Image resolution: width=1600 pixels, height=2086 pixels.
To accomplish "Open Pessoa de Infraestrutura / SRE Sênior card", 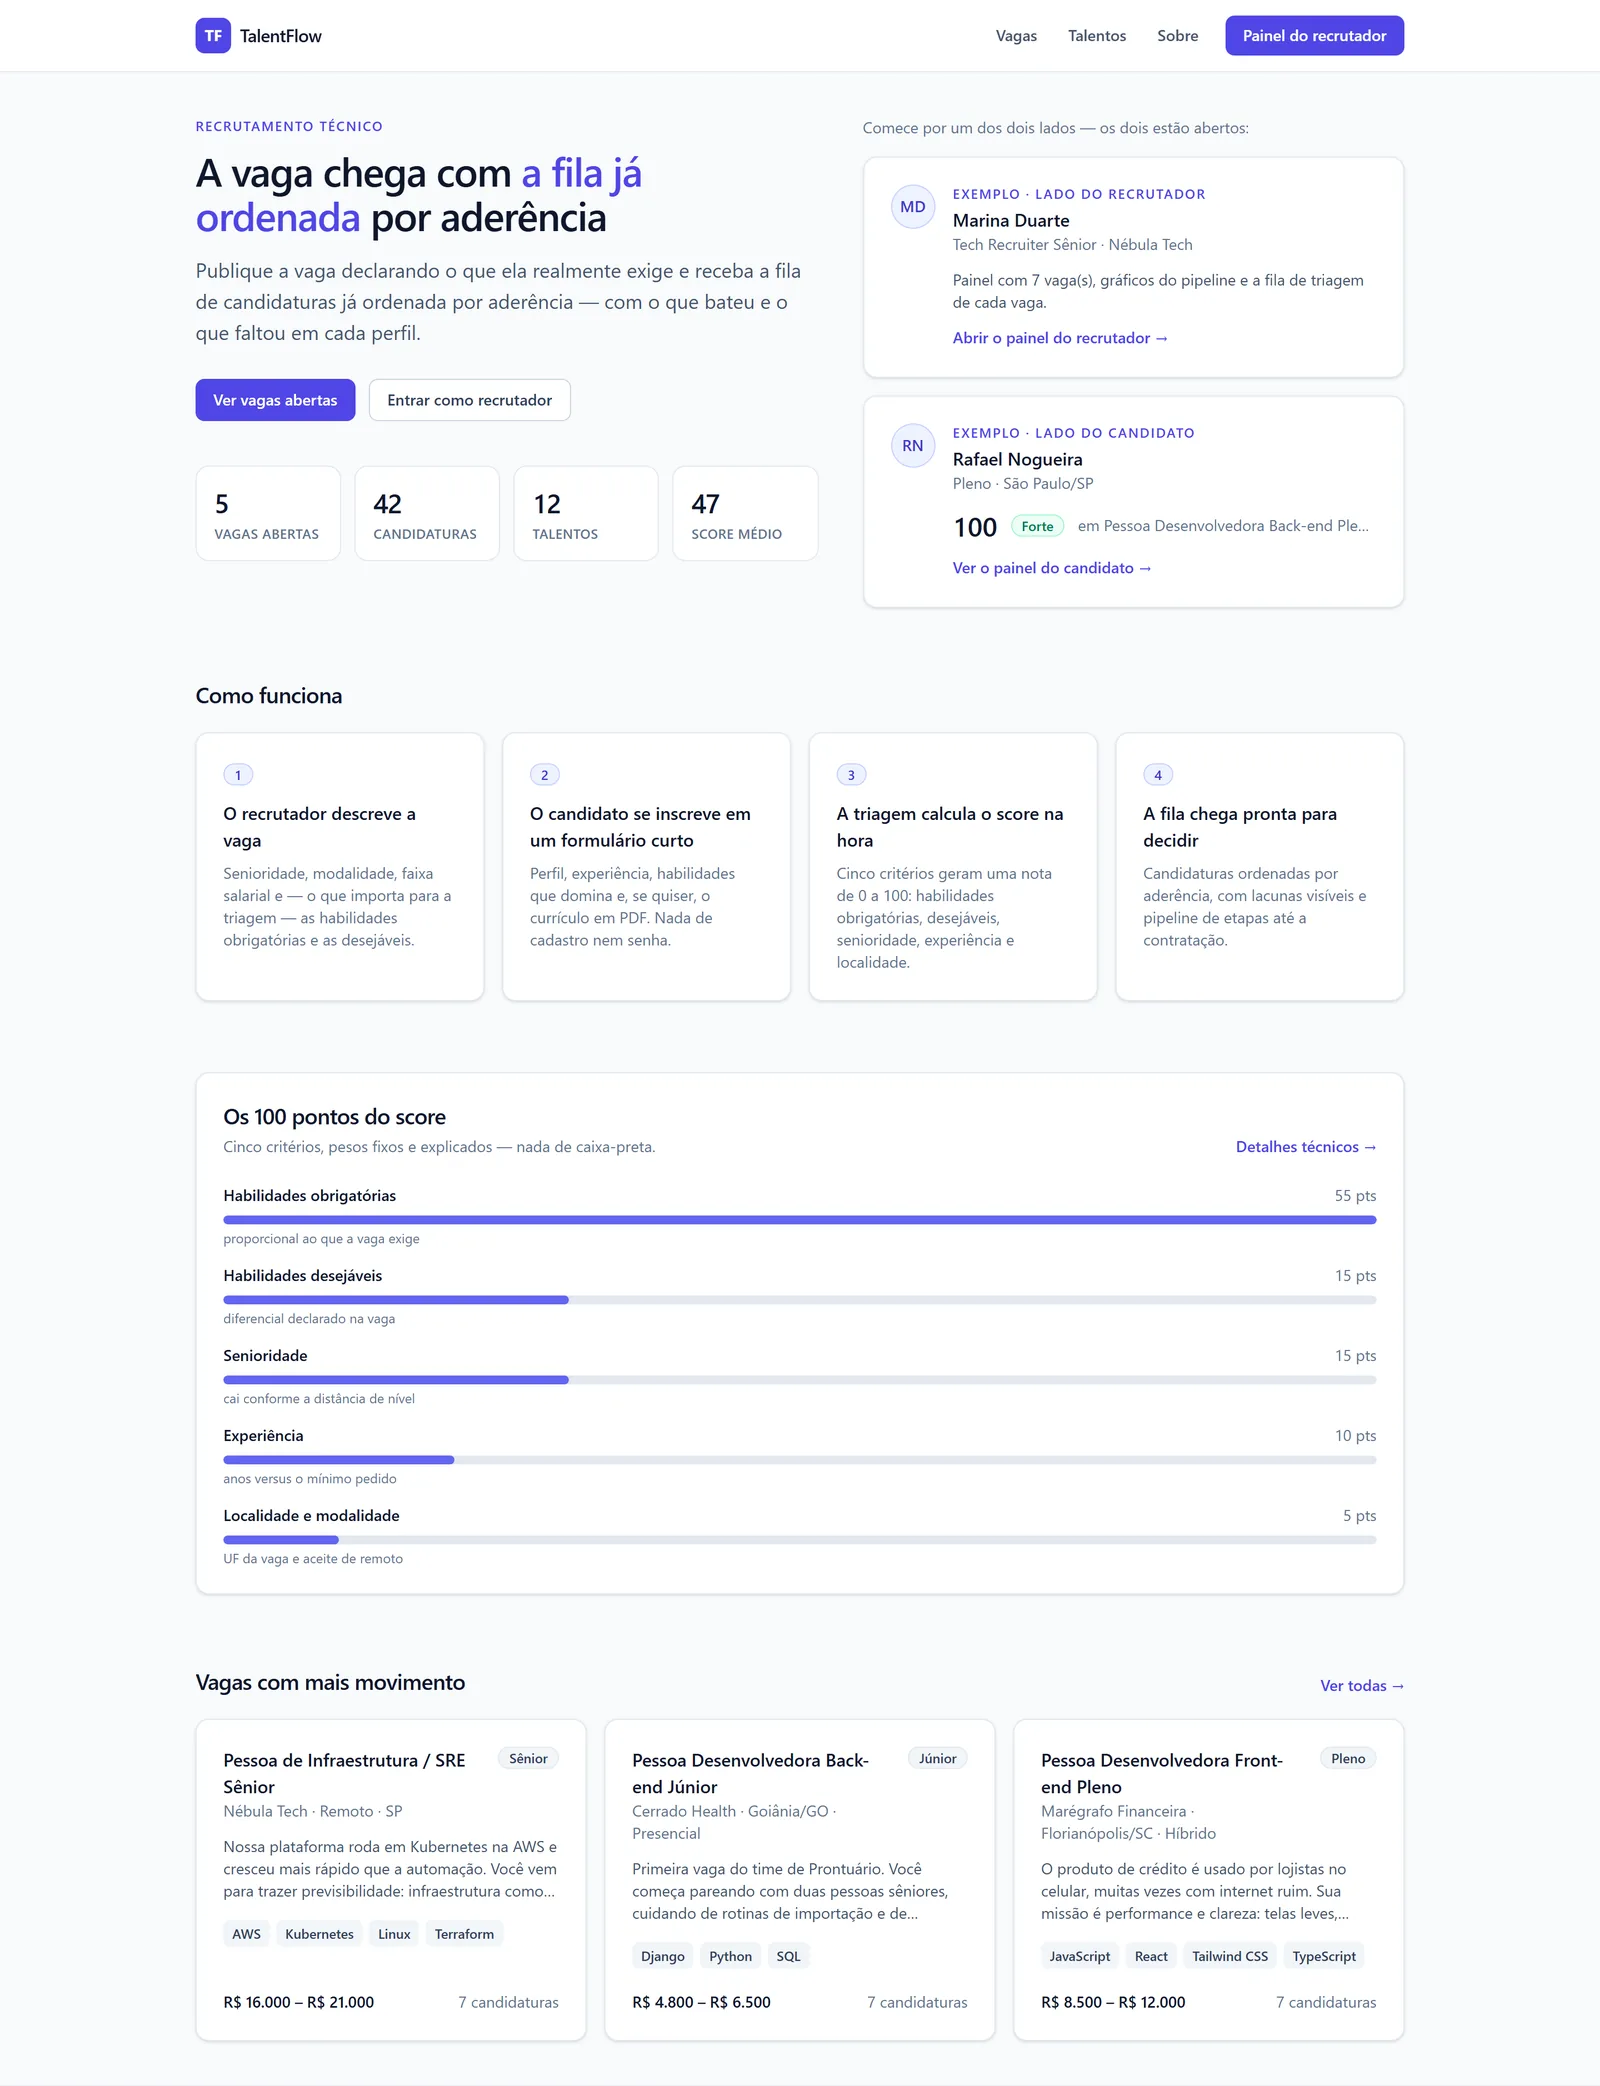I will click(391, 1880).
